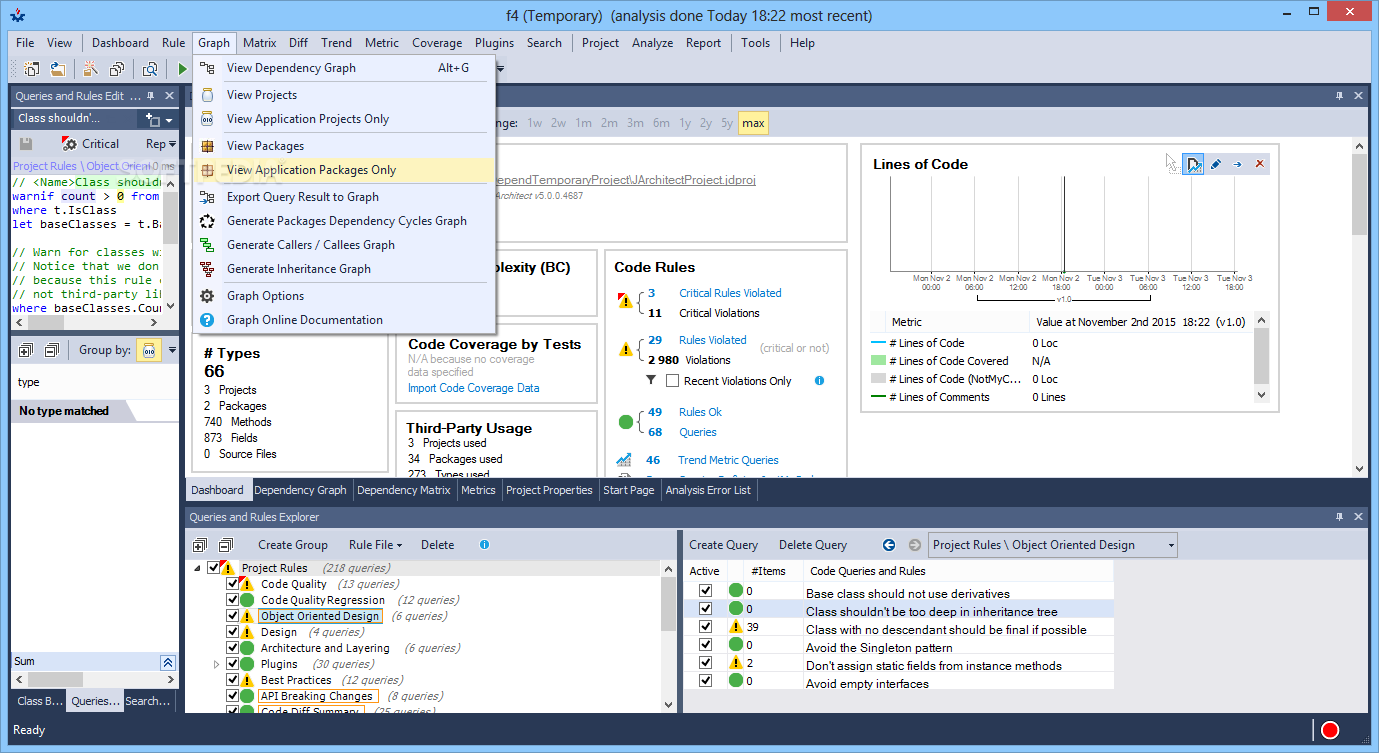Switch to the Dependency Matrix tab
Image resolution: width=1379 pixels, height=753 pixels.
[403, 490]
